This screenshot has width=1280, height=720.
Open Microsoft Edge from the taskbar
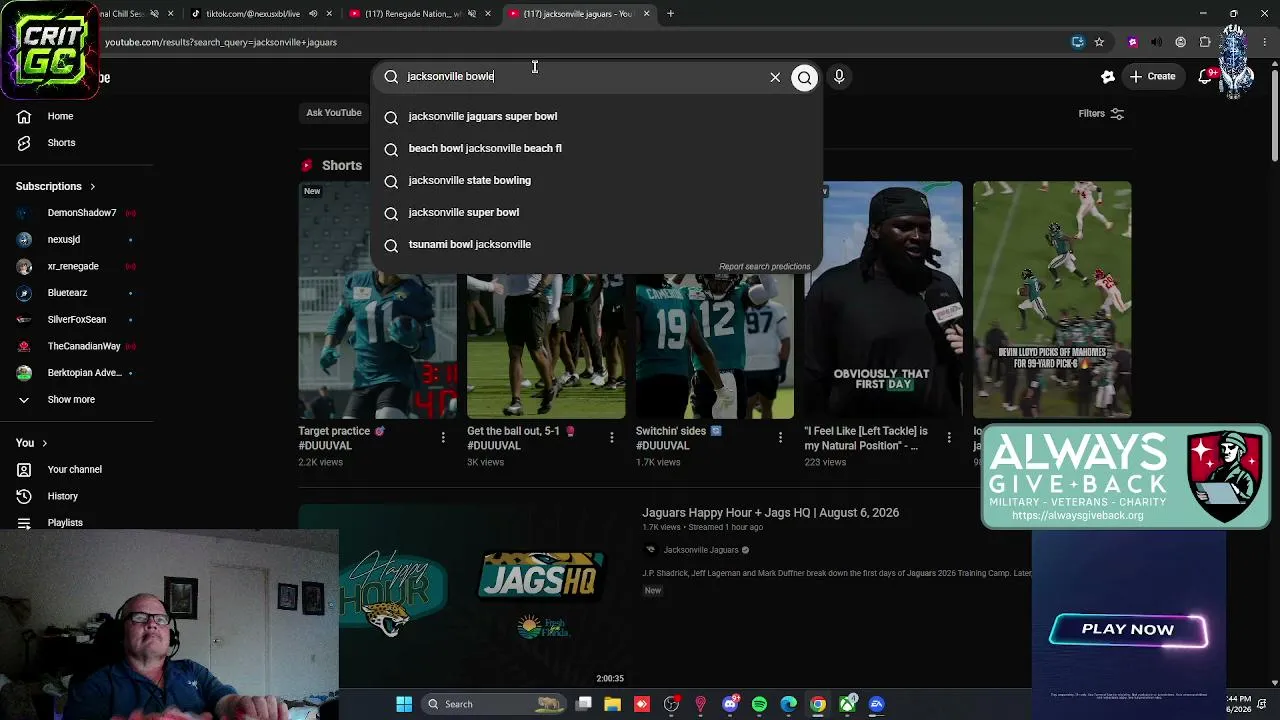789,704
